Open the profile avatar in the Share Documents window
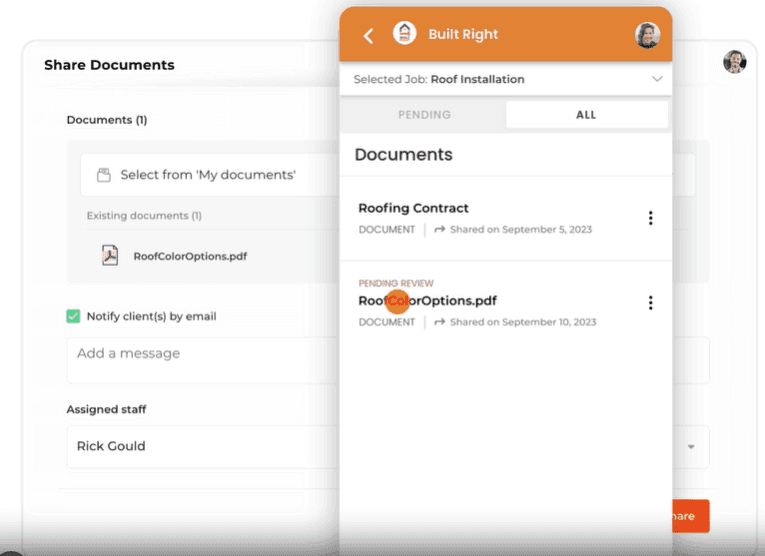 pyautogui.click(x=734, y=62)
